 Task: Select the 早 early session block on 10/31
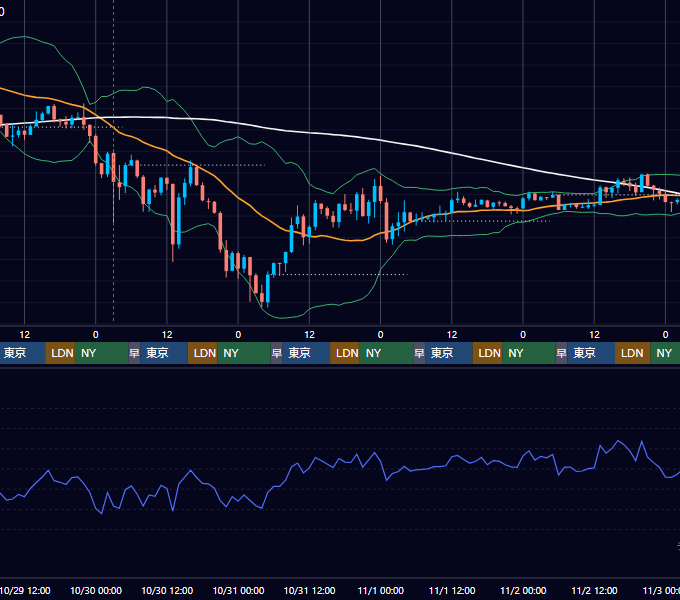[277, 353]
